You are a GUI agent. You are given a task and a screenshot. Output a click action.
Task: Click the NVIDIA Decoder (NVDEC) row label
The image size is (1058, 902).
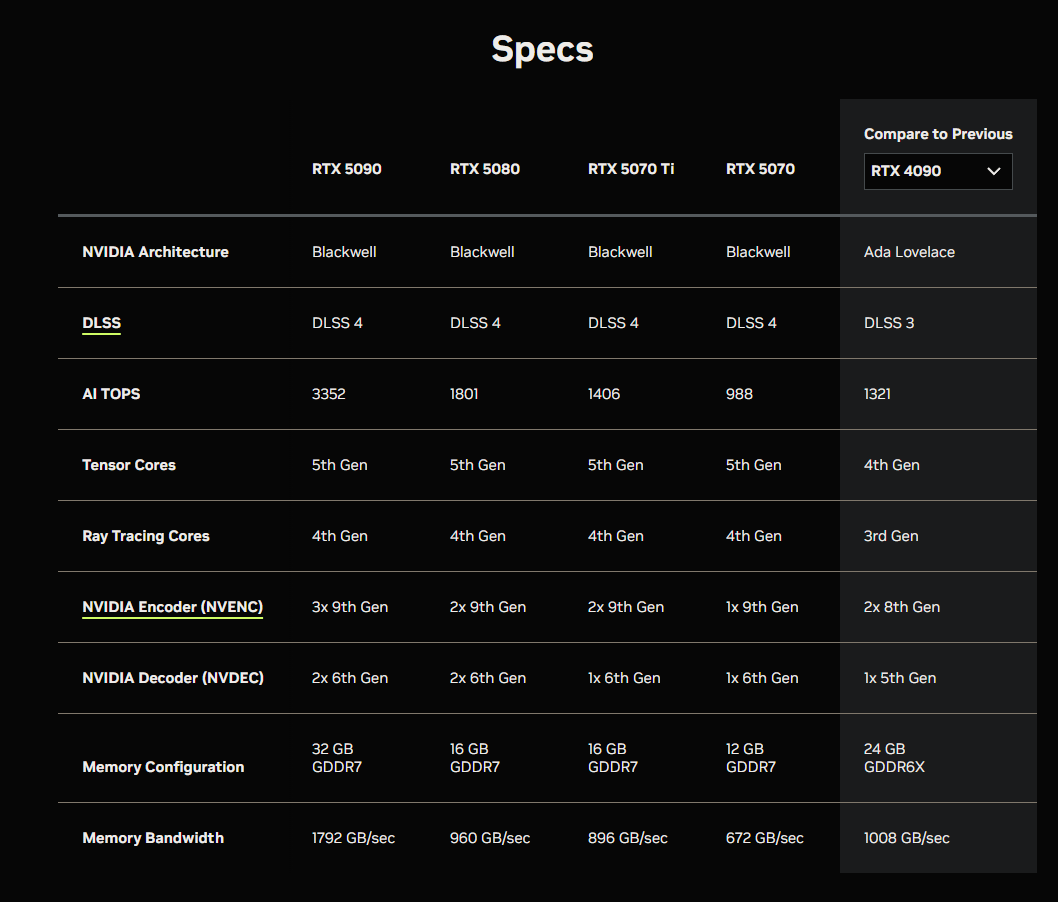(173, 678)
